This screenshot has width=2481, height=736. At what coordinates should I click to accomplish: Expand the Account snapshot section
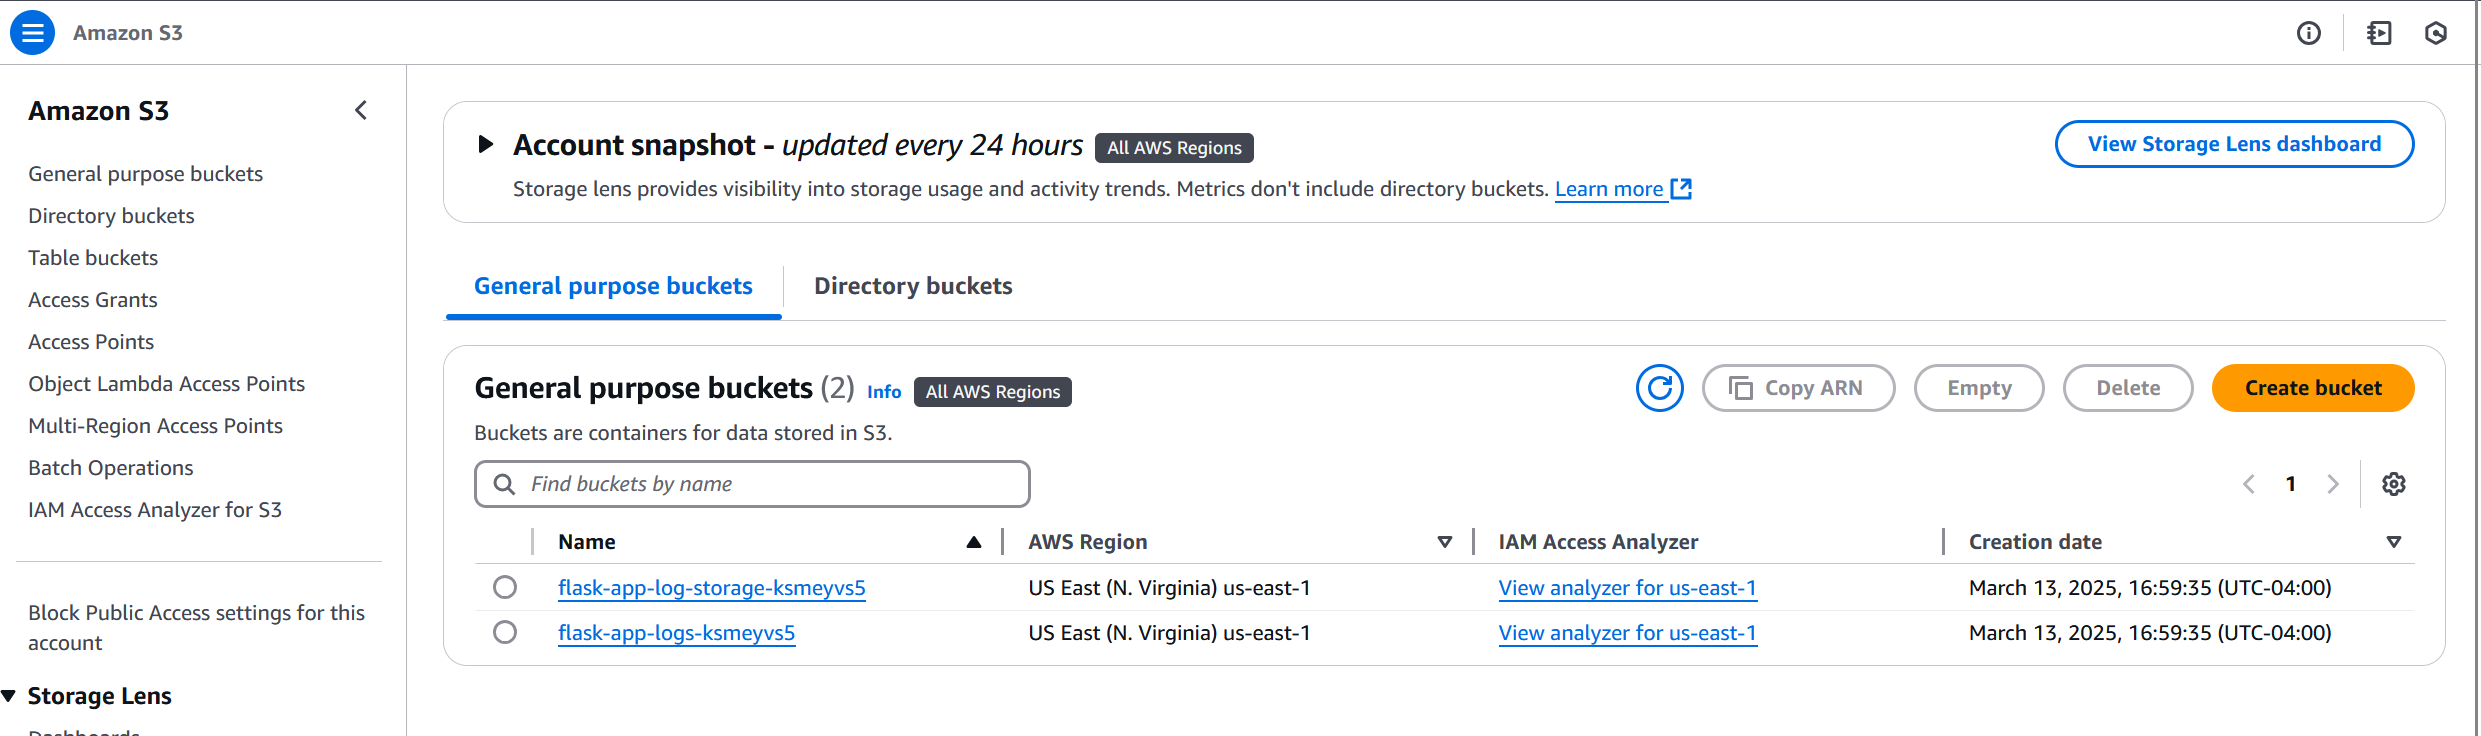486,145
